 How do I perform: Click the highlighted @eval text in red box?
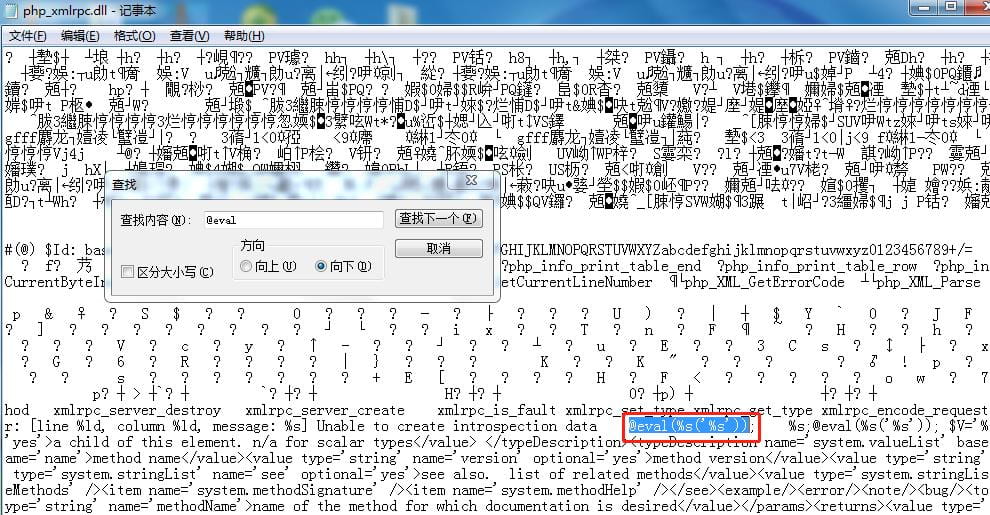pyautogui.click(x=688, y=426)
